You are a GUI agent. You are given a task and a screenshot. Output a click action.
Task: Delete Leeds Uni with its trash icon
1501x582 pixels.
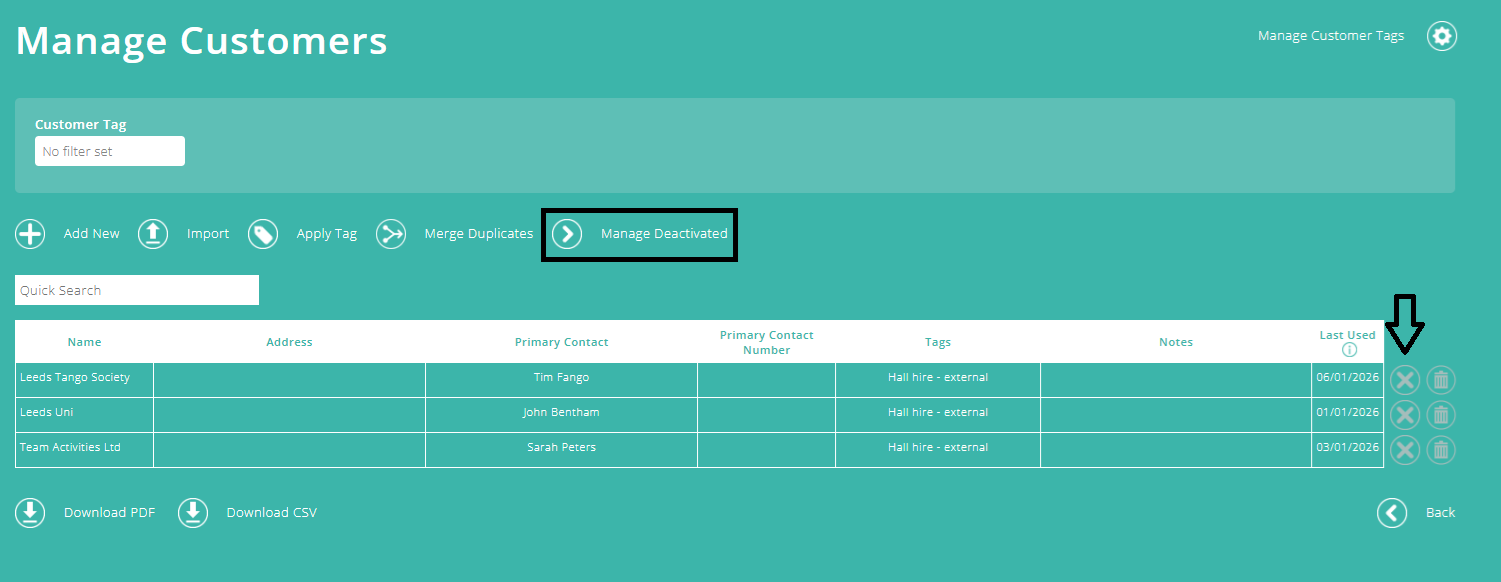click(x=1440, y=414)
